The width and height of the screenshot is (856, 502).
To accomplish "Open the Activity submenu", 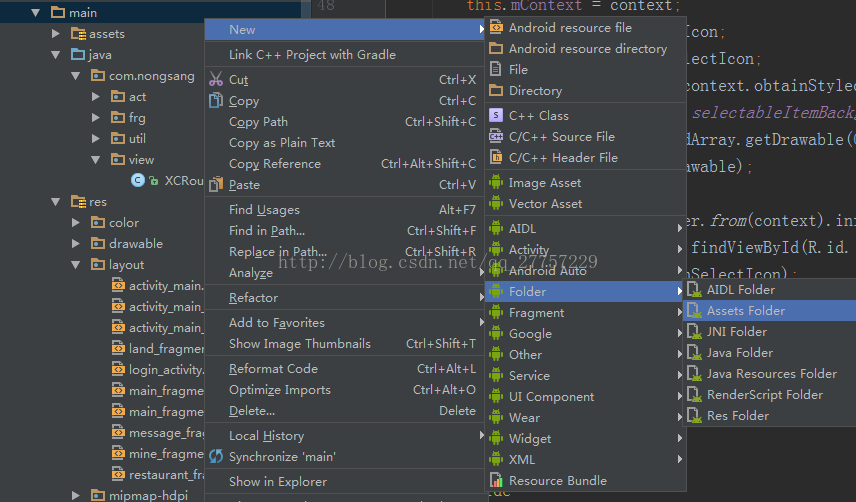I will 585,249.
